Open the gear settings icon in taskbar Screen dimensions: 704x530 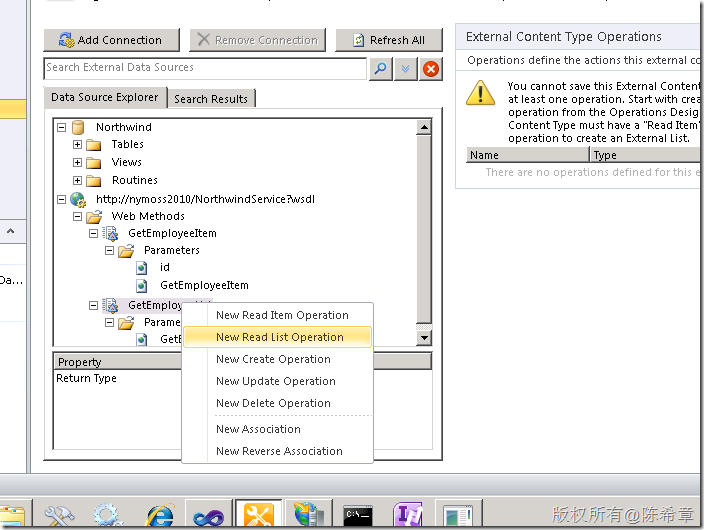[x=107, y=513]
